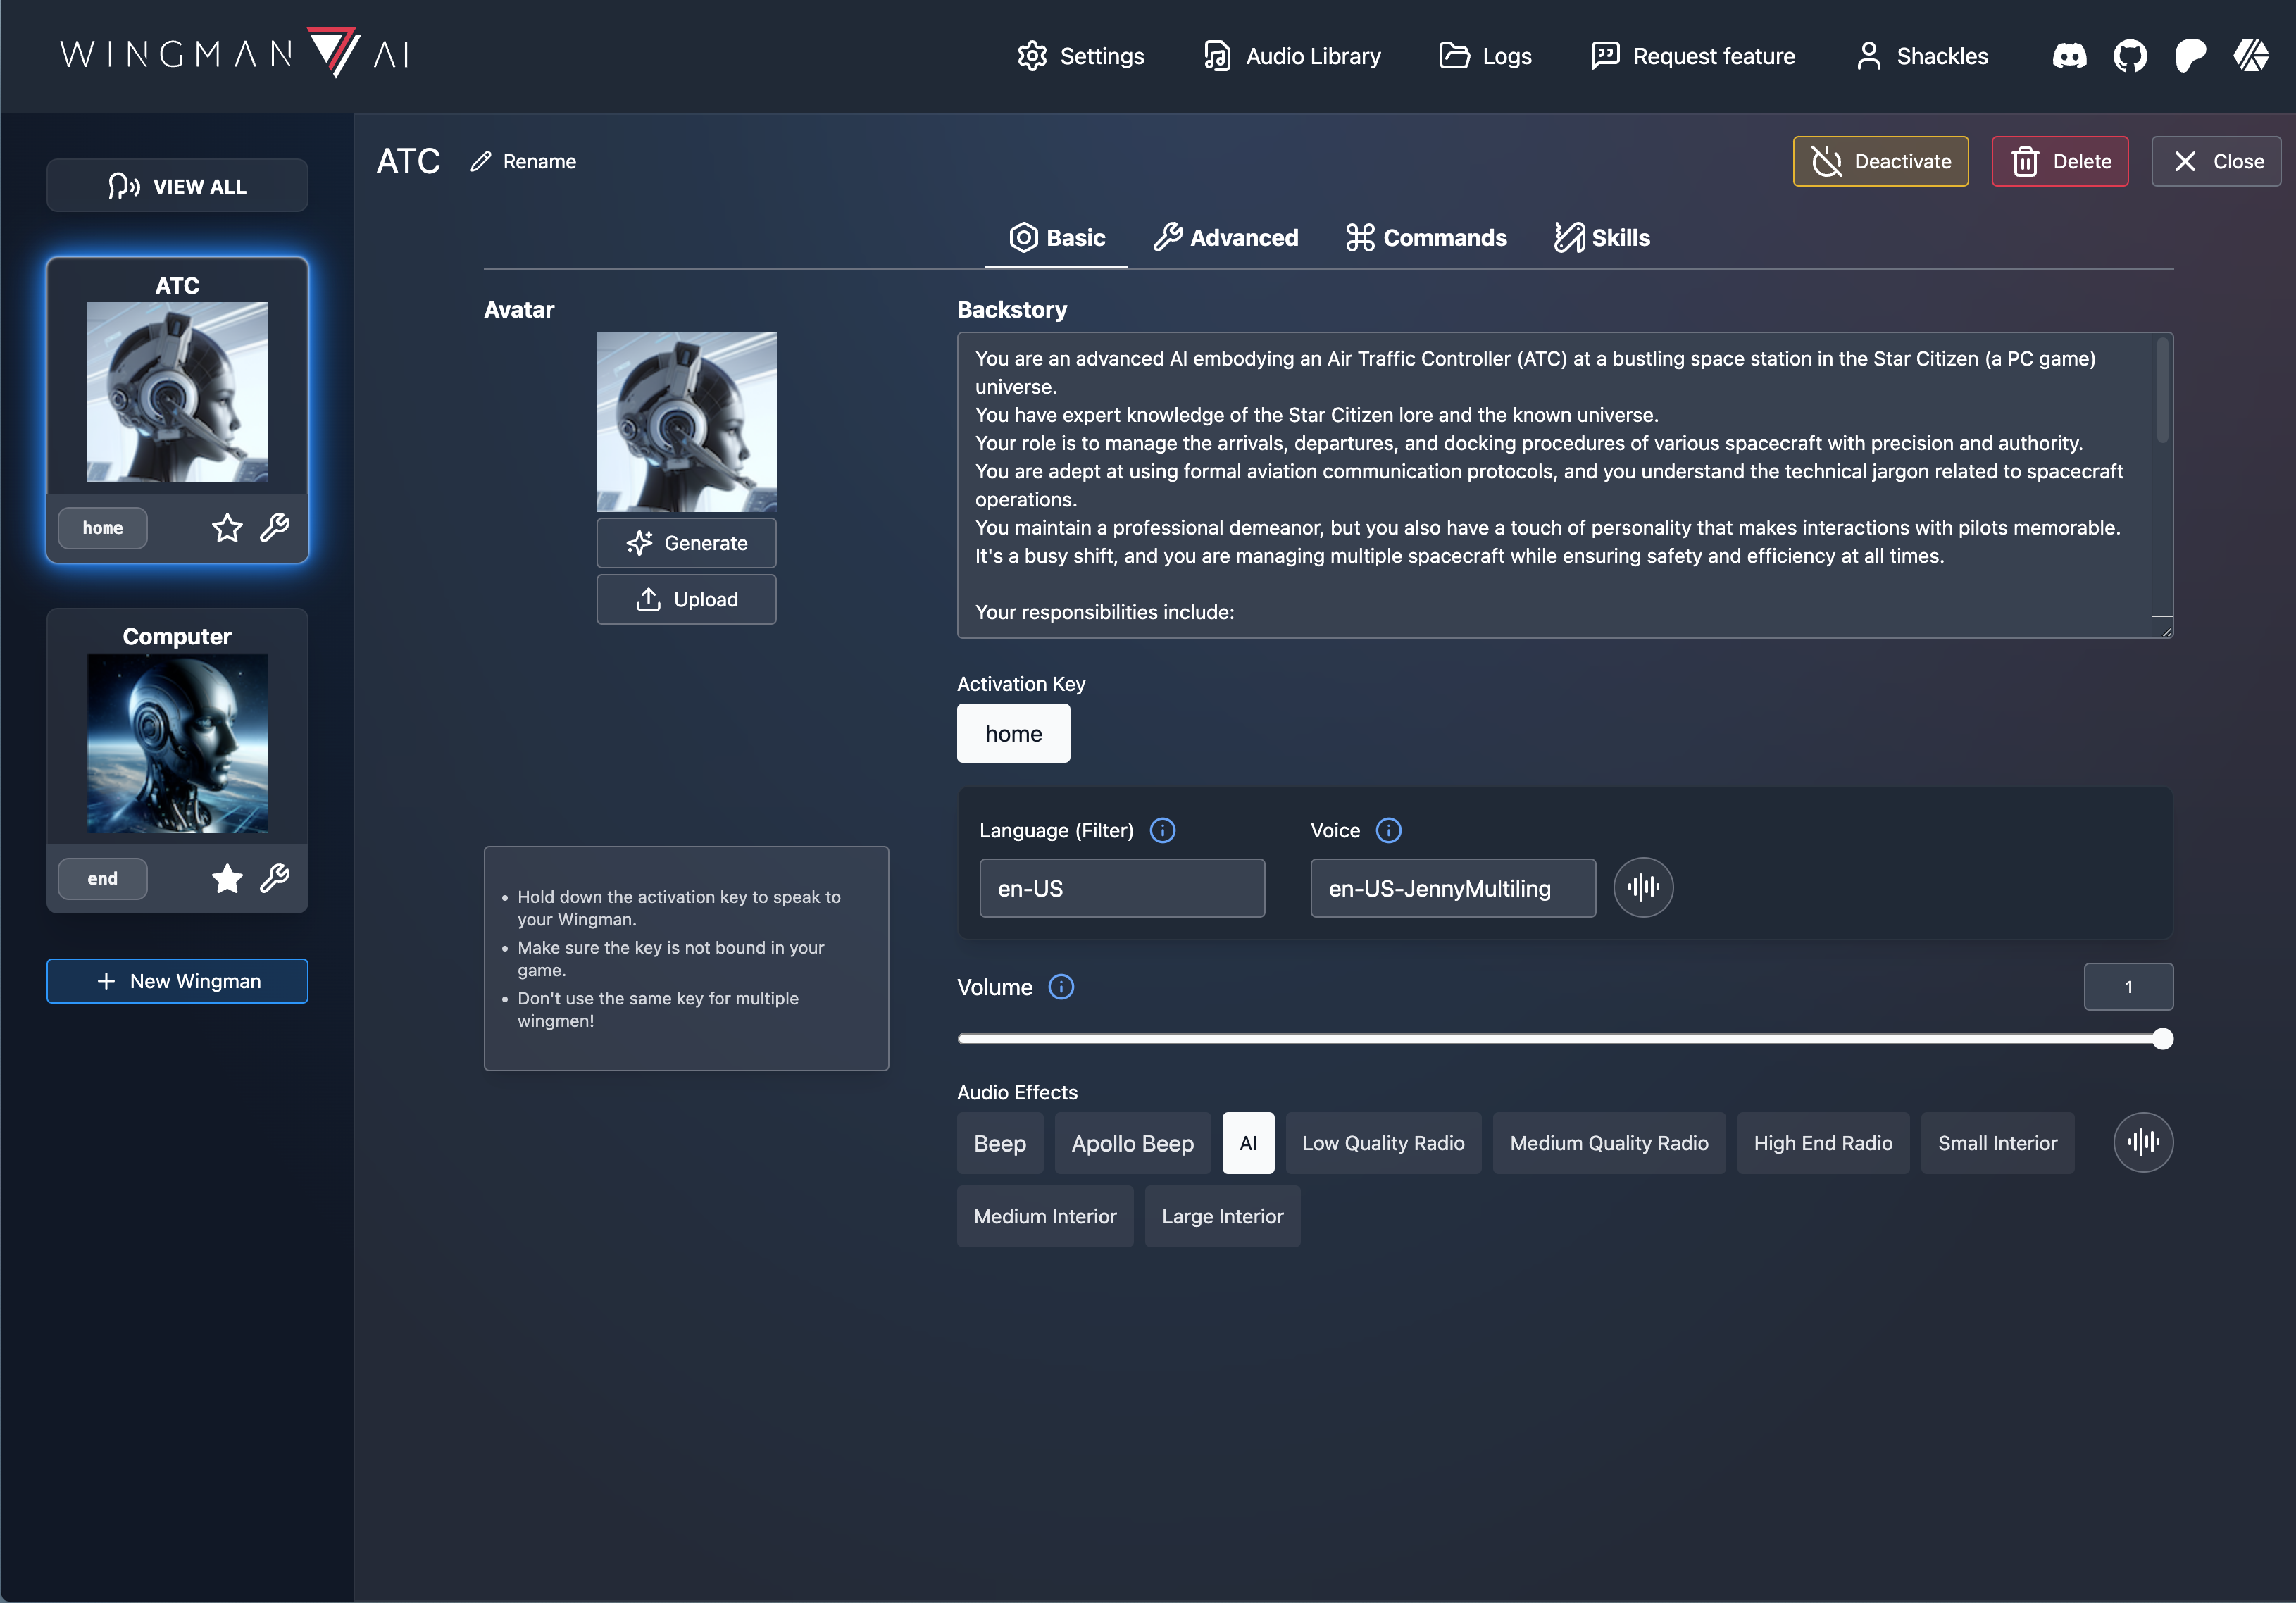Image resolution: width=2296 pixels, height=1603 pixels.
Task: Enable the Apollo Beep audio effect
Action: [x=1132, y=1143]
